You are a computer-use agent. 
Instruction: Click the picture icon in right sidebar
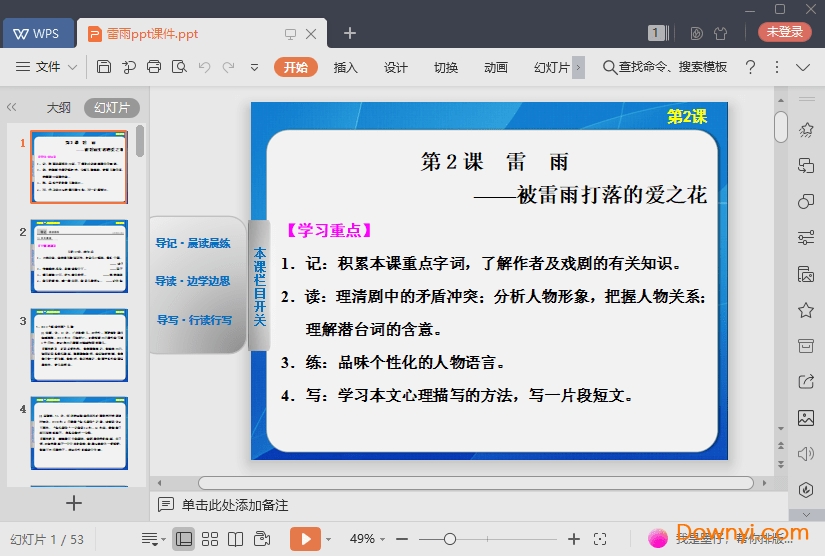806,418
